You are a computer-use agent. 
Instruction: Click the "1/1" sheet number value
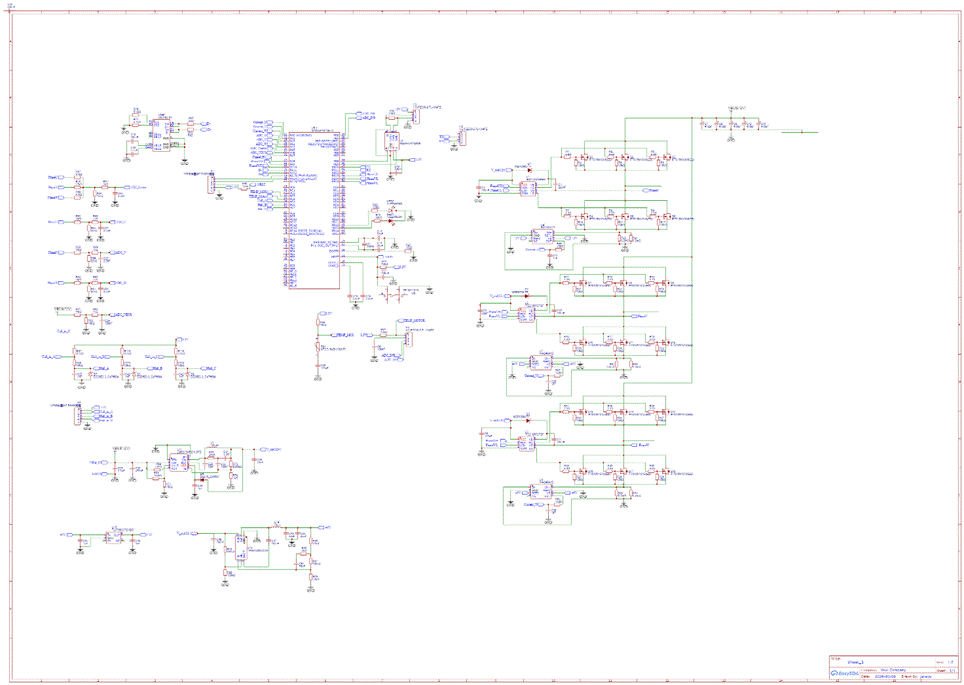coord(952,671)
